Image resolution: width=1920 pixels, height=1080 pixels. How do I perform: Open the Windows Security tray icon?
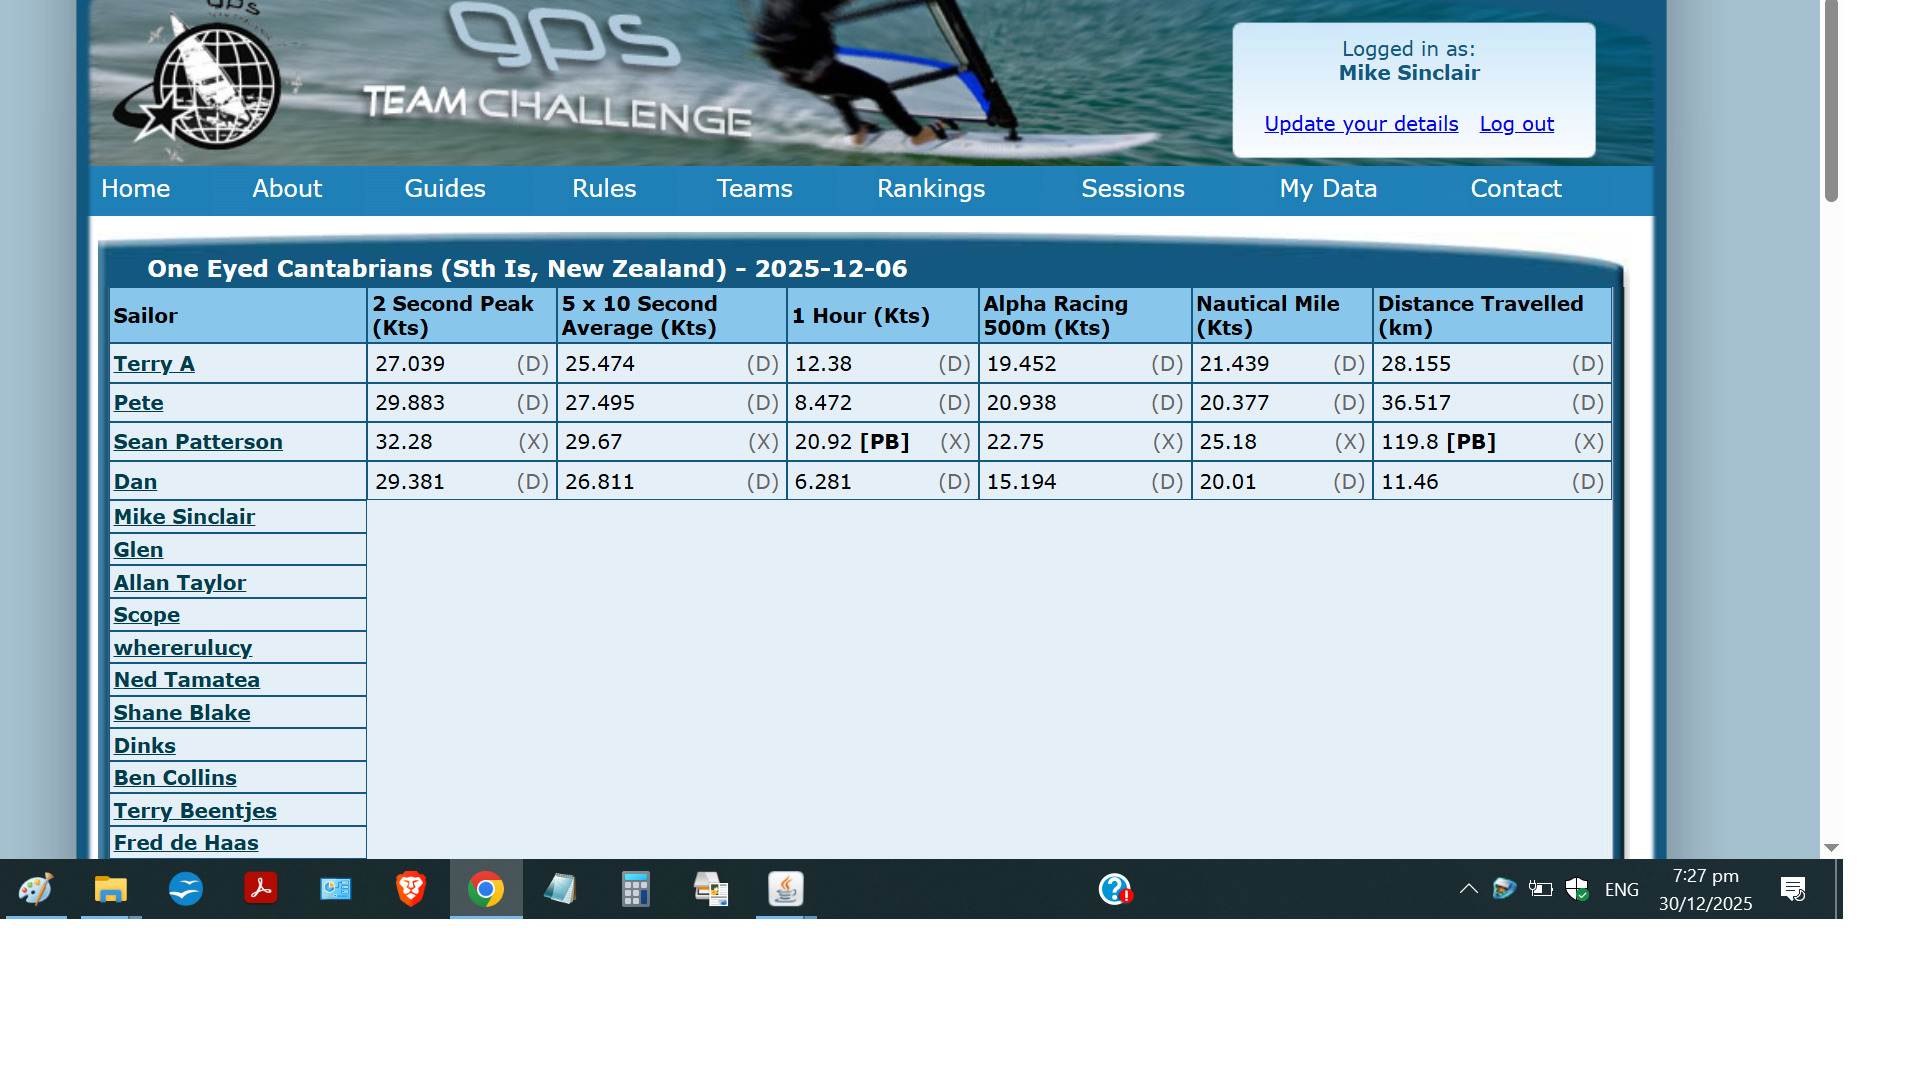tap(1577, 889)
